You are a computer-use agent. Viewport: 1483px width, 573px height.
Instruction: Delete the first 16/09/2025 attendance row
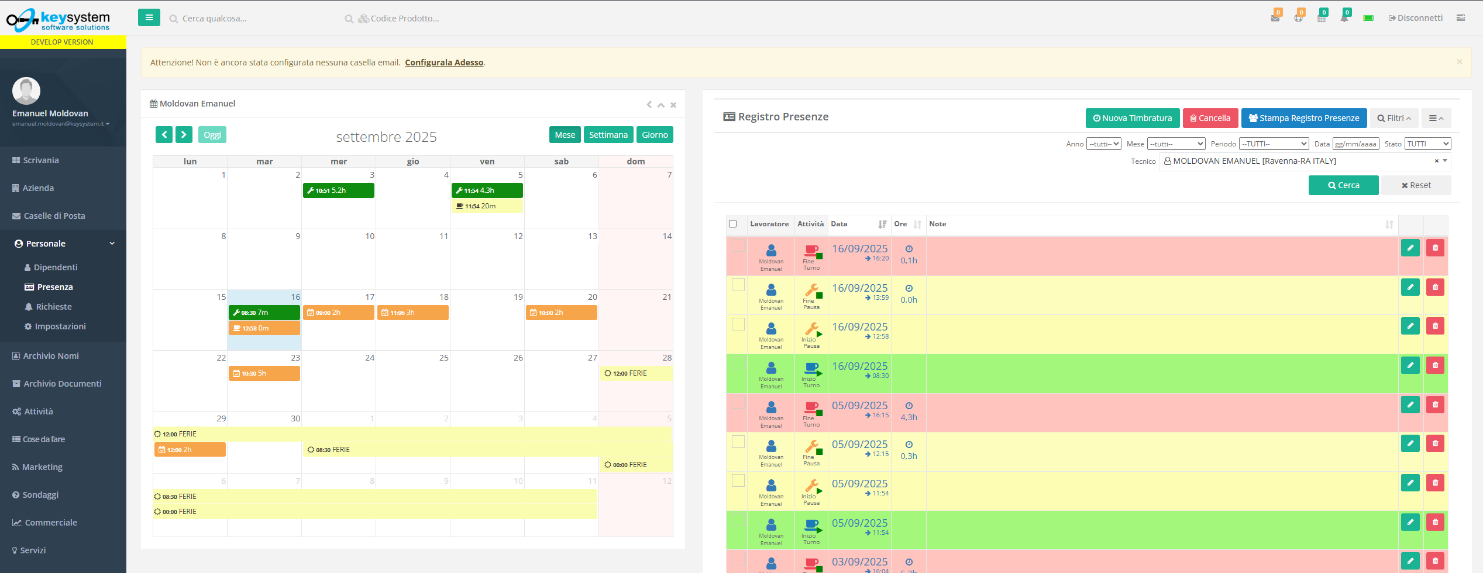(1435, 248)
